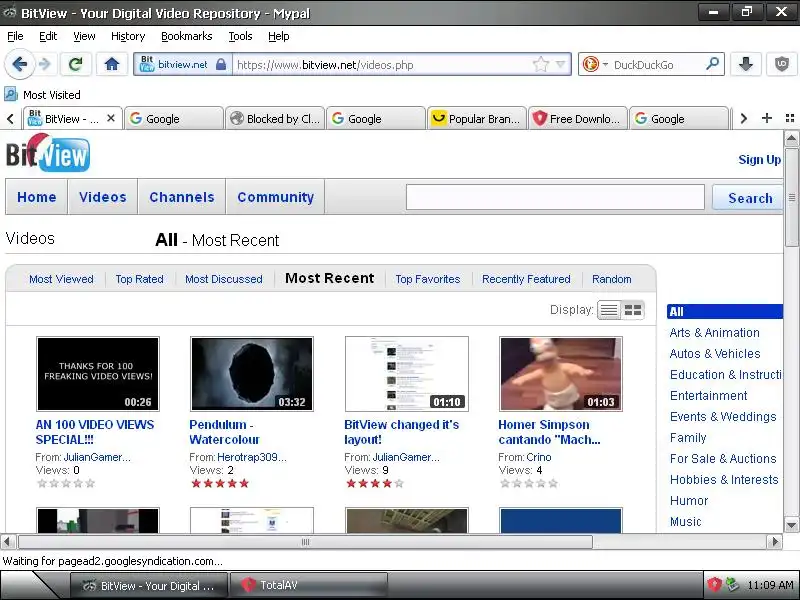
Task: Open the Tools menu
Action: click(x=240, y=36)
